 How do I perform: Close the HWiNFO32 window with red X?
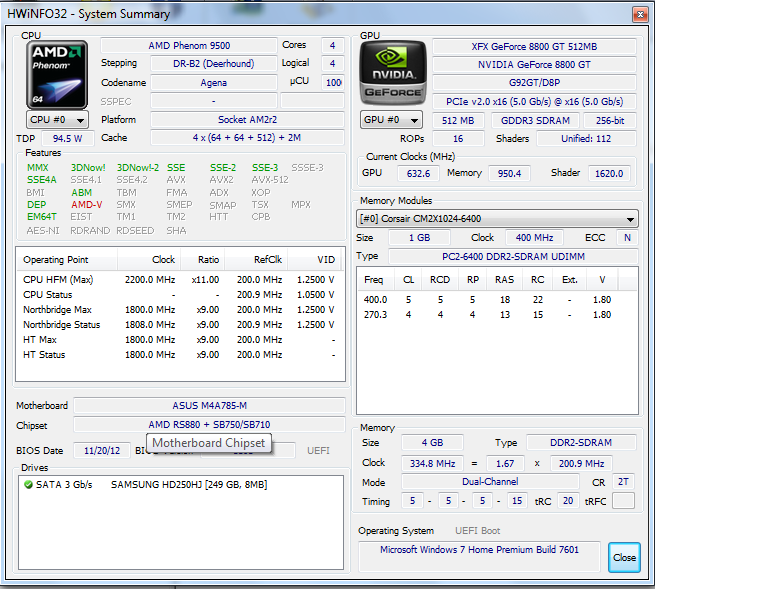[x=640, y=14]
